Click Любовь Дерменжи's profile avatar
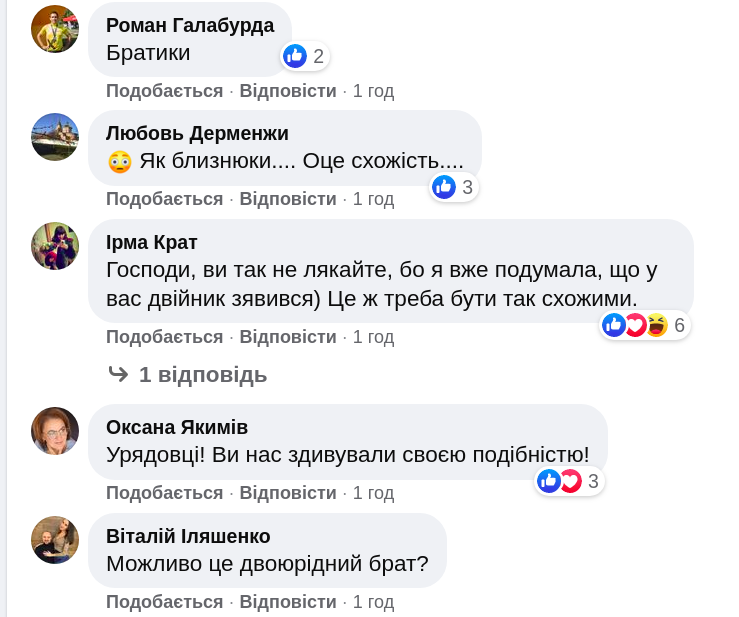The image size is (739, 617). click(55, 137)
